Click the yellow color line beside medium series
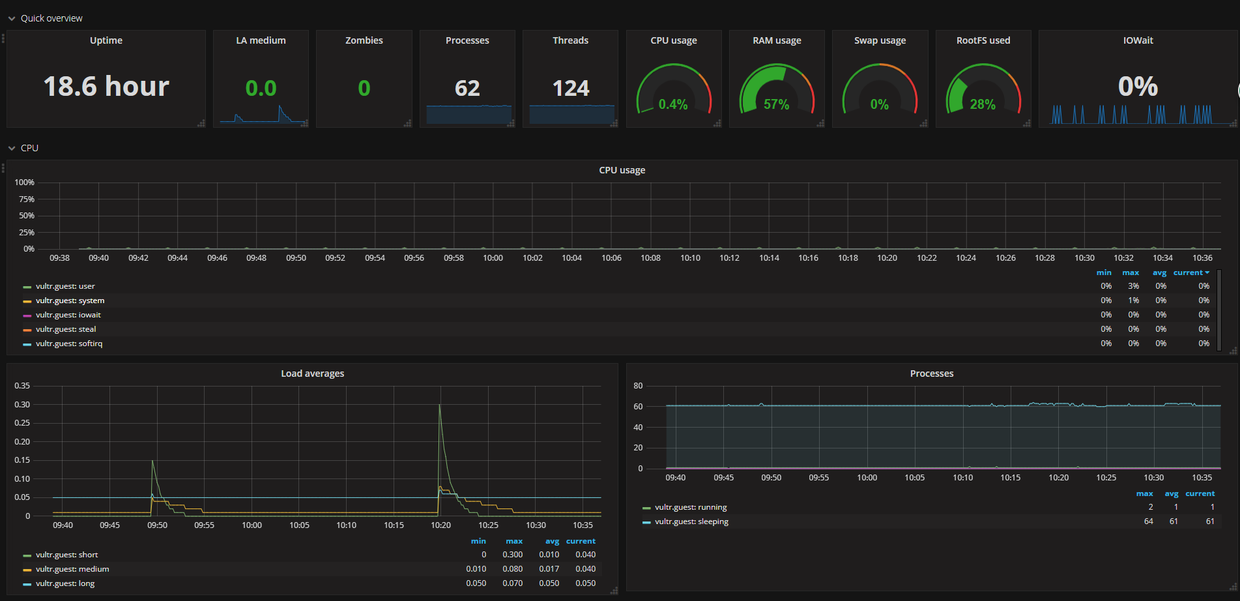The width and height of the screenshot is (1240, 601). [26, 570]
